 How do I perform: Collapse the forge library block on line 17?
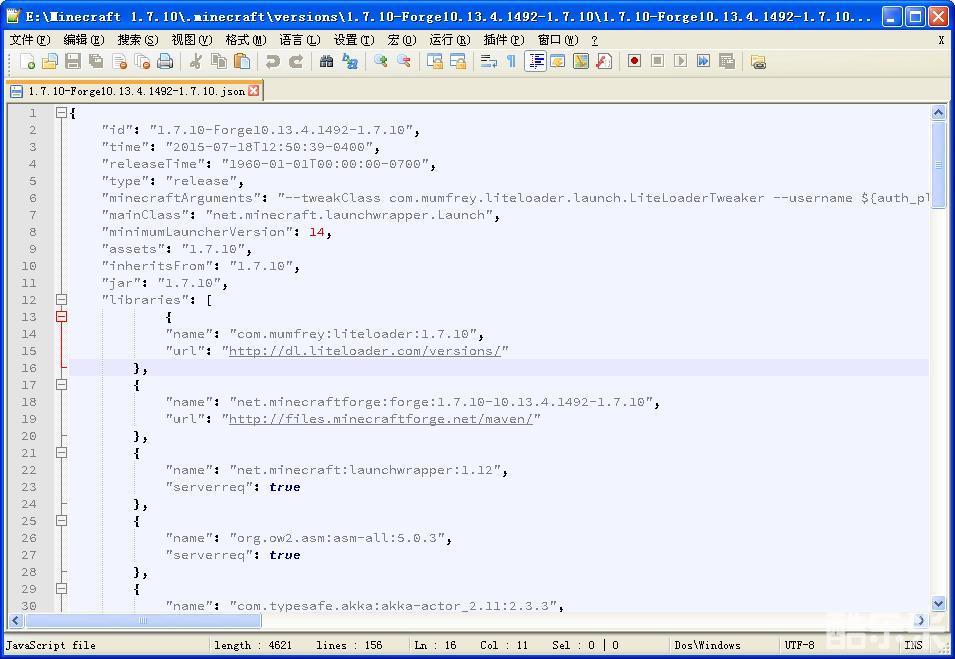tap(61, 384)
